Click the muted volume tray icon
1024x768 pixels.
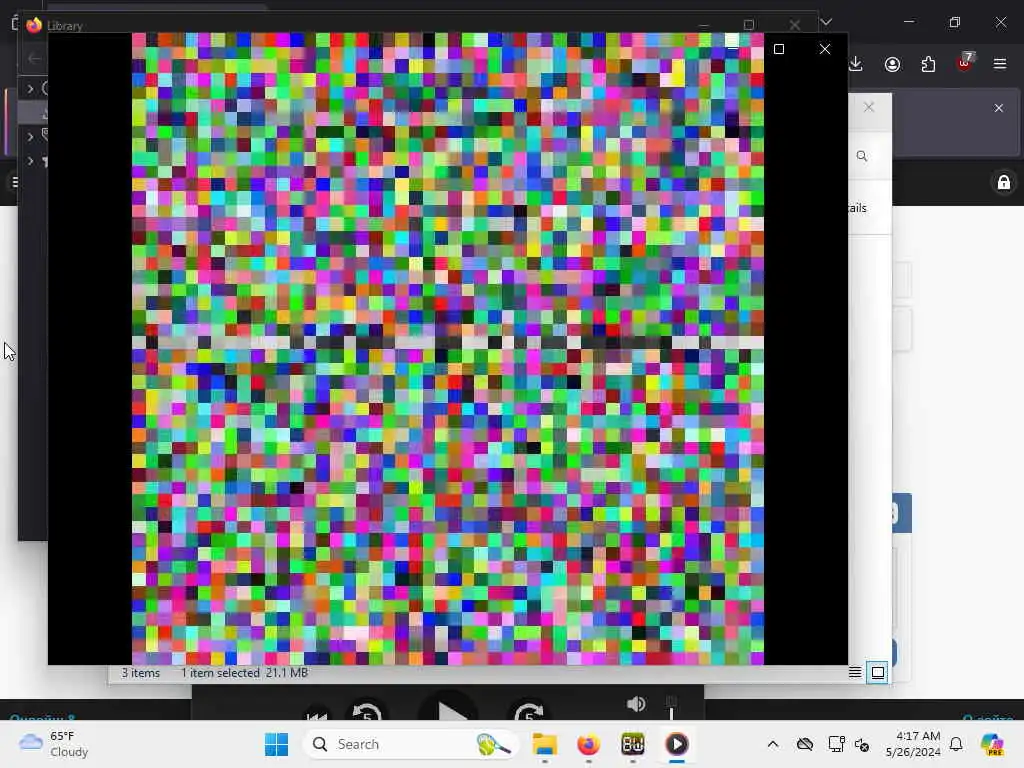click(x=862, y=744)
